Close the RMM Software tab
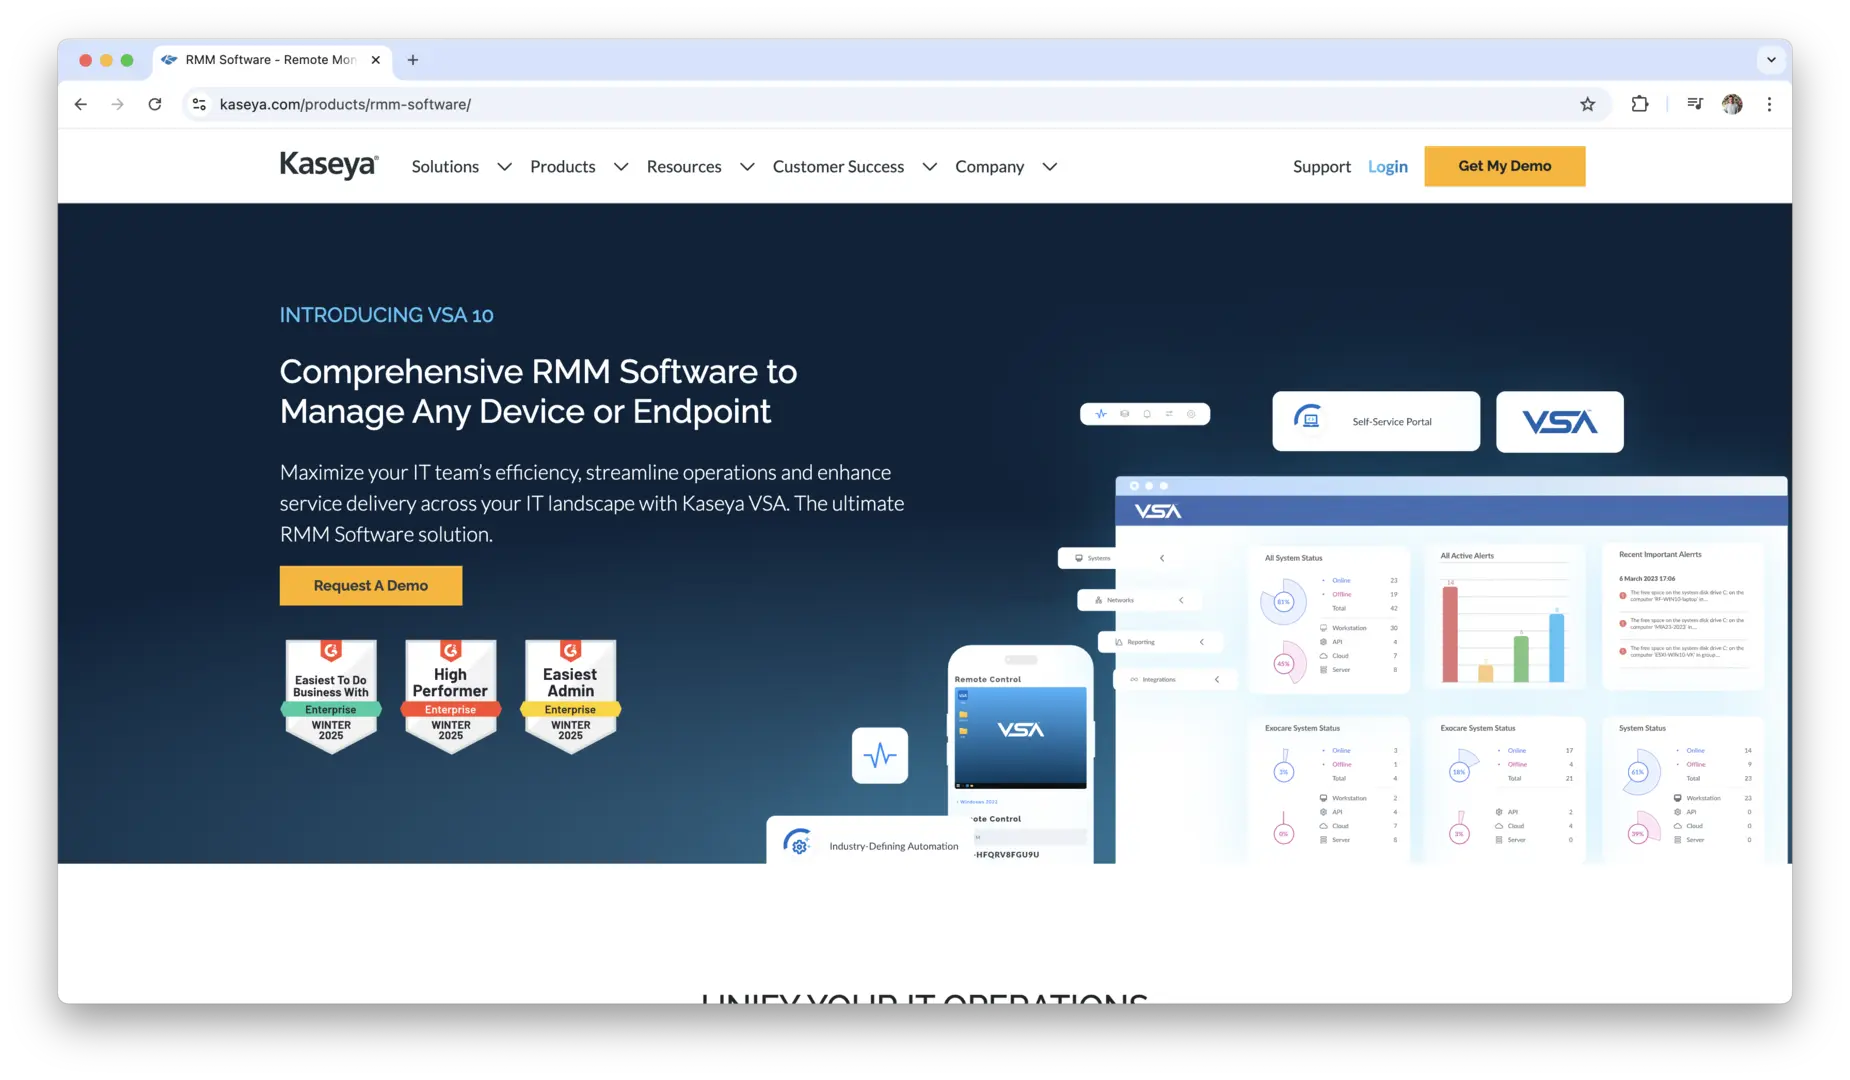1850x1080 pixels. 376,60
